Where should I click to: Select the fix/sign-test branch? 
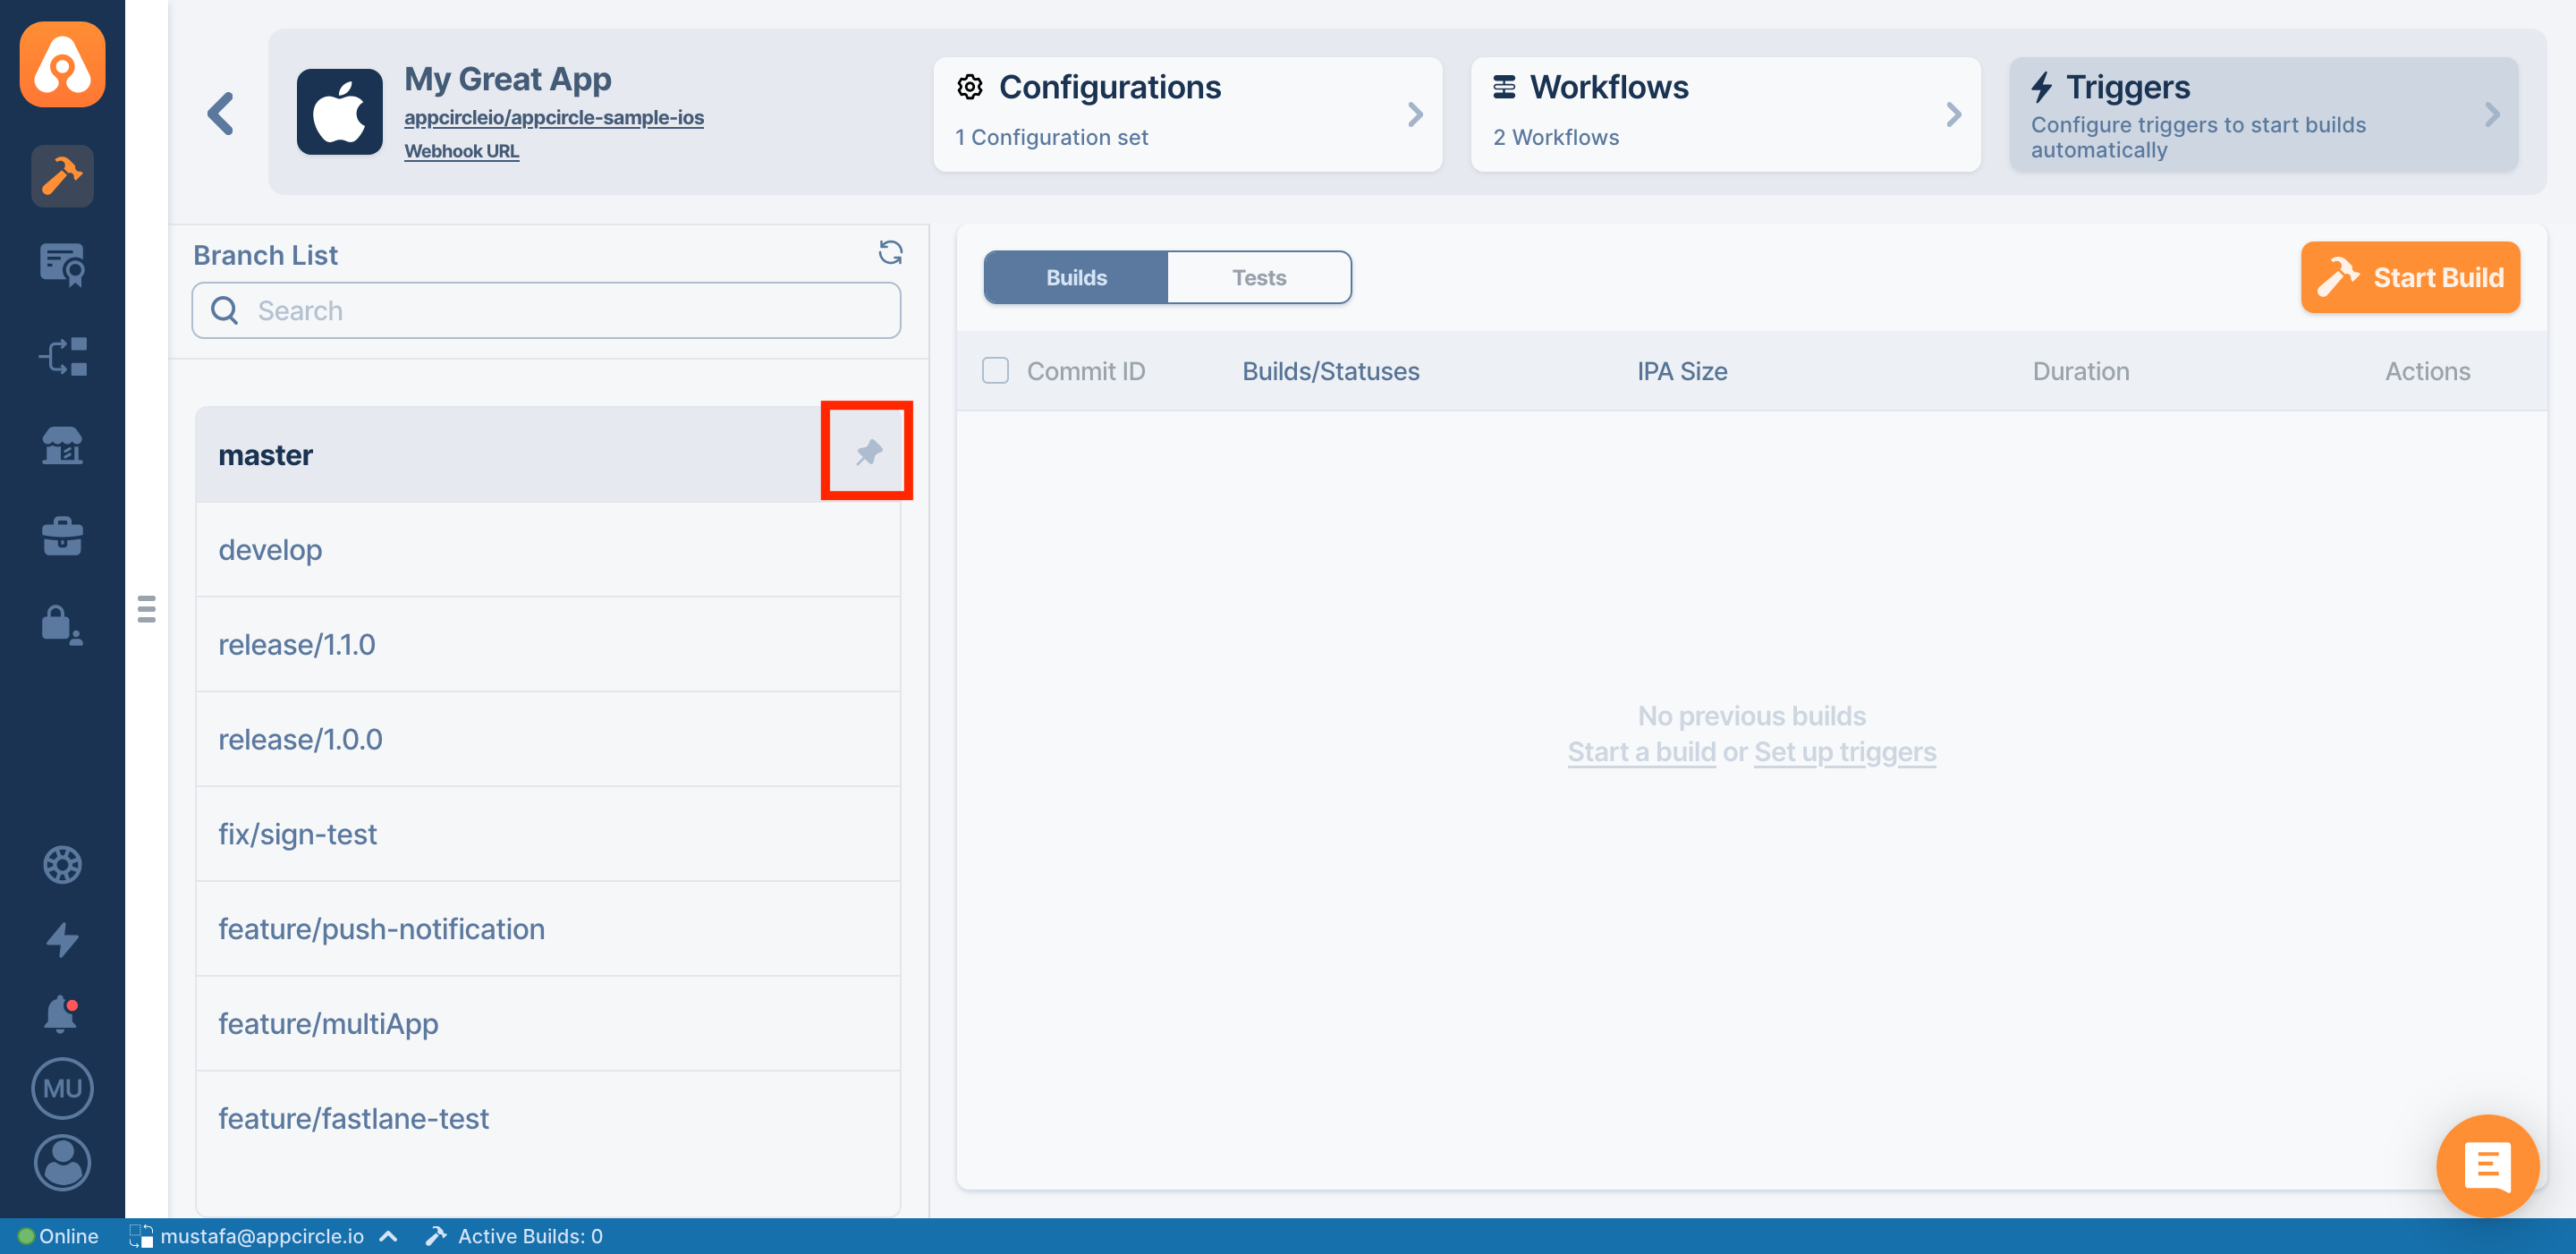click(548, 834)
